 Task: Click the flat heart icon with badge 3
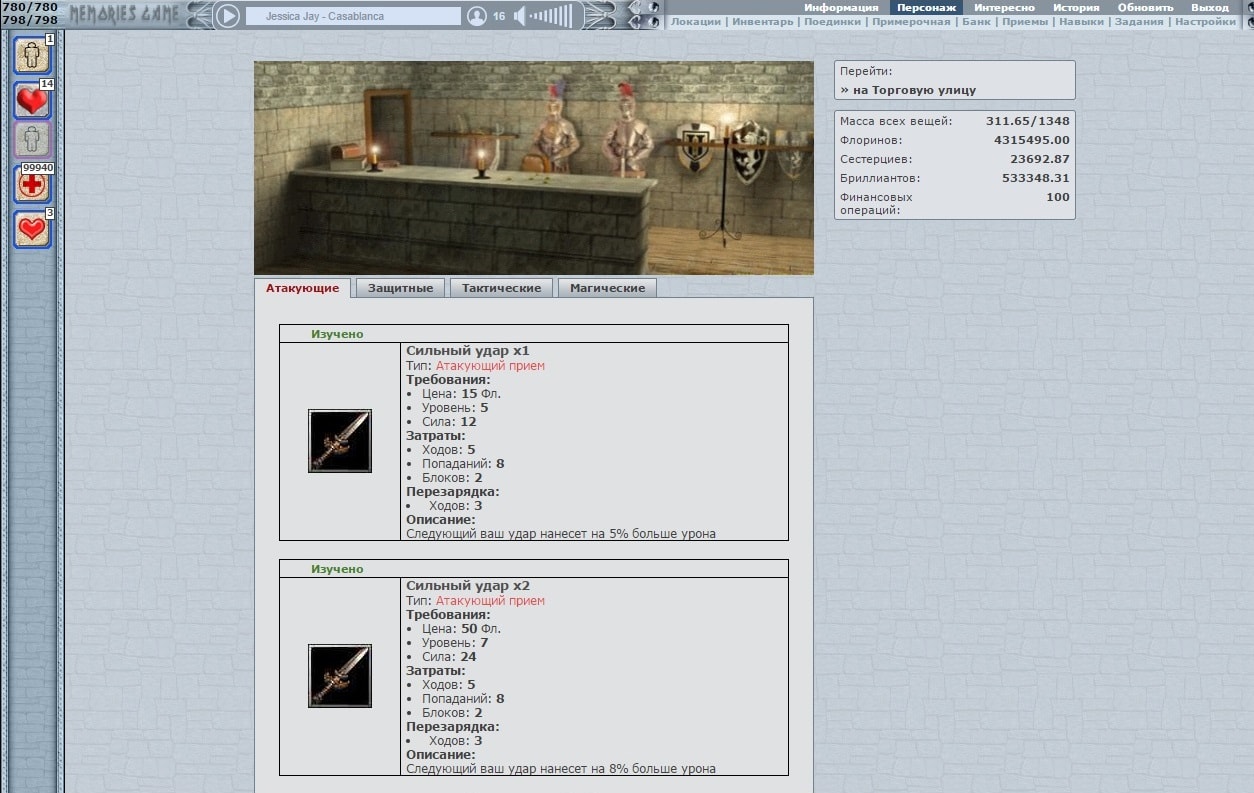click(32, 230)
